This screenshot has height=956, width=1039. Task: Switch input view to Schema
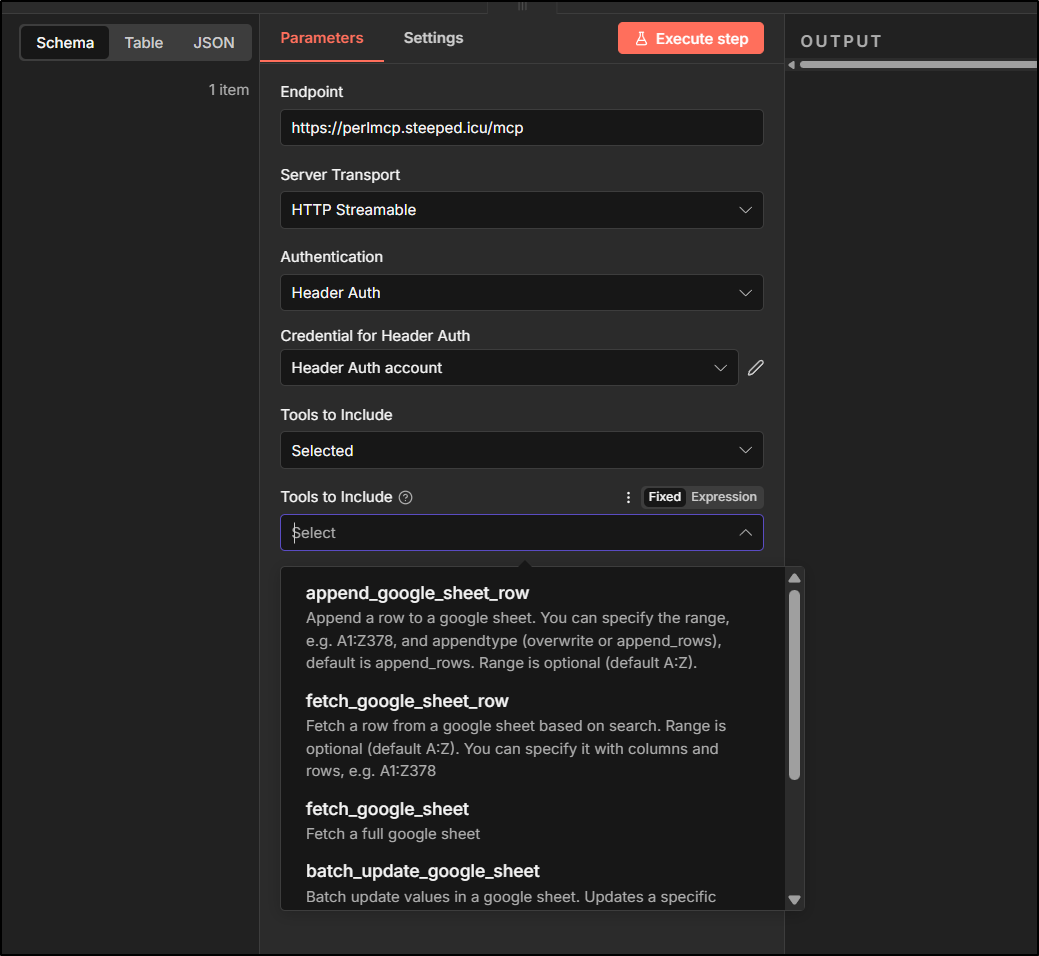tap(65, 43)
